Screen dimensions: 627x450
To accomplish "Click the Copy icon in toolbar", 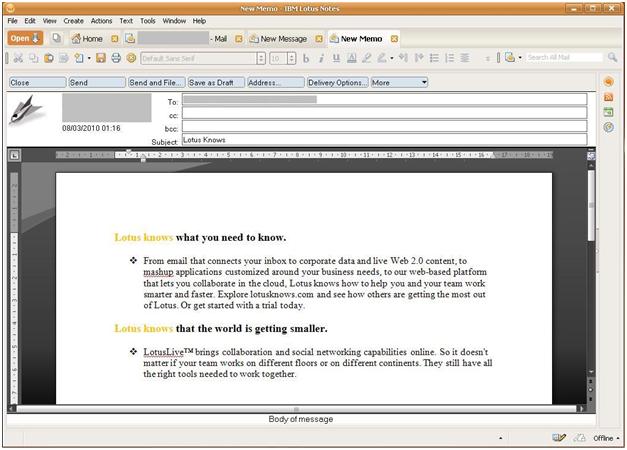I will (34, 58).
